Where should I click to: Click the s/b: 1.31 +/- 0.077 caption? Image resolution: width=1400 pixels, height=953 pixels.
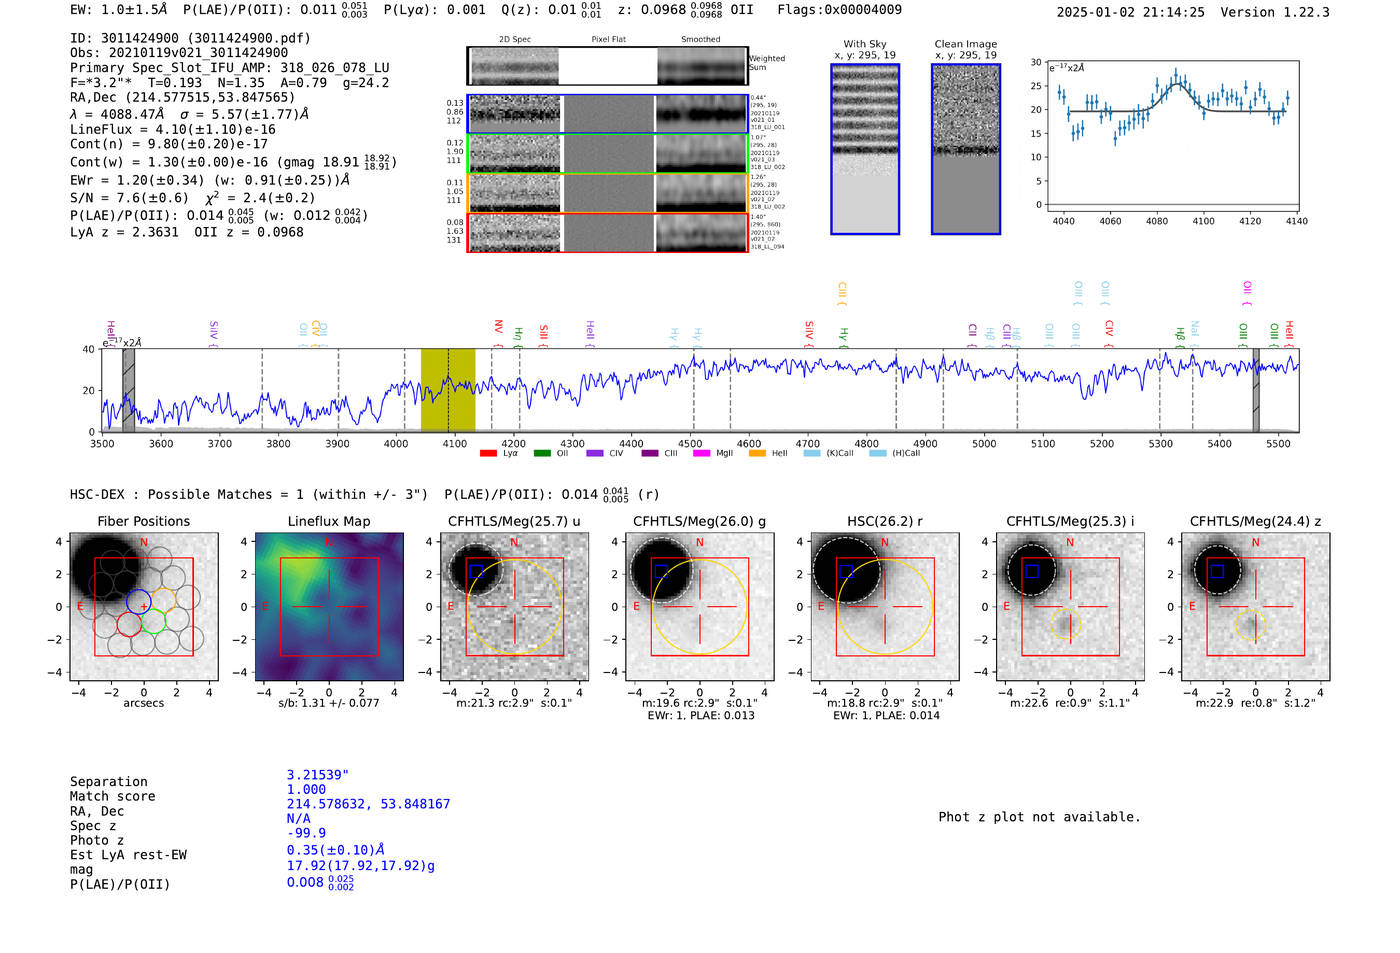point(328,703)
